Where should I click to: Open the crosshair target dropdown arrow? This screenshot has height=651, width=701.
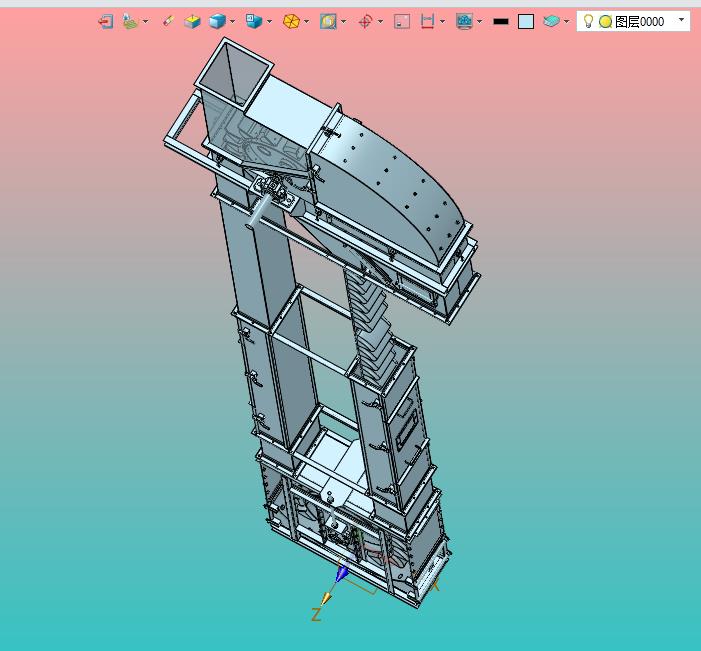(380, 21)
